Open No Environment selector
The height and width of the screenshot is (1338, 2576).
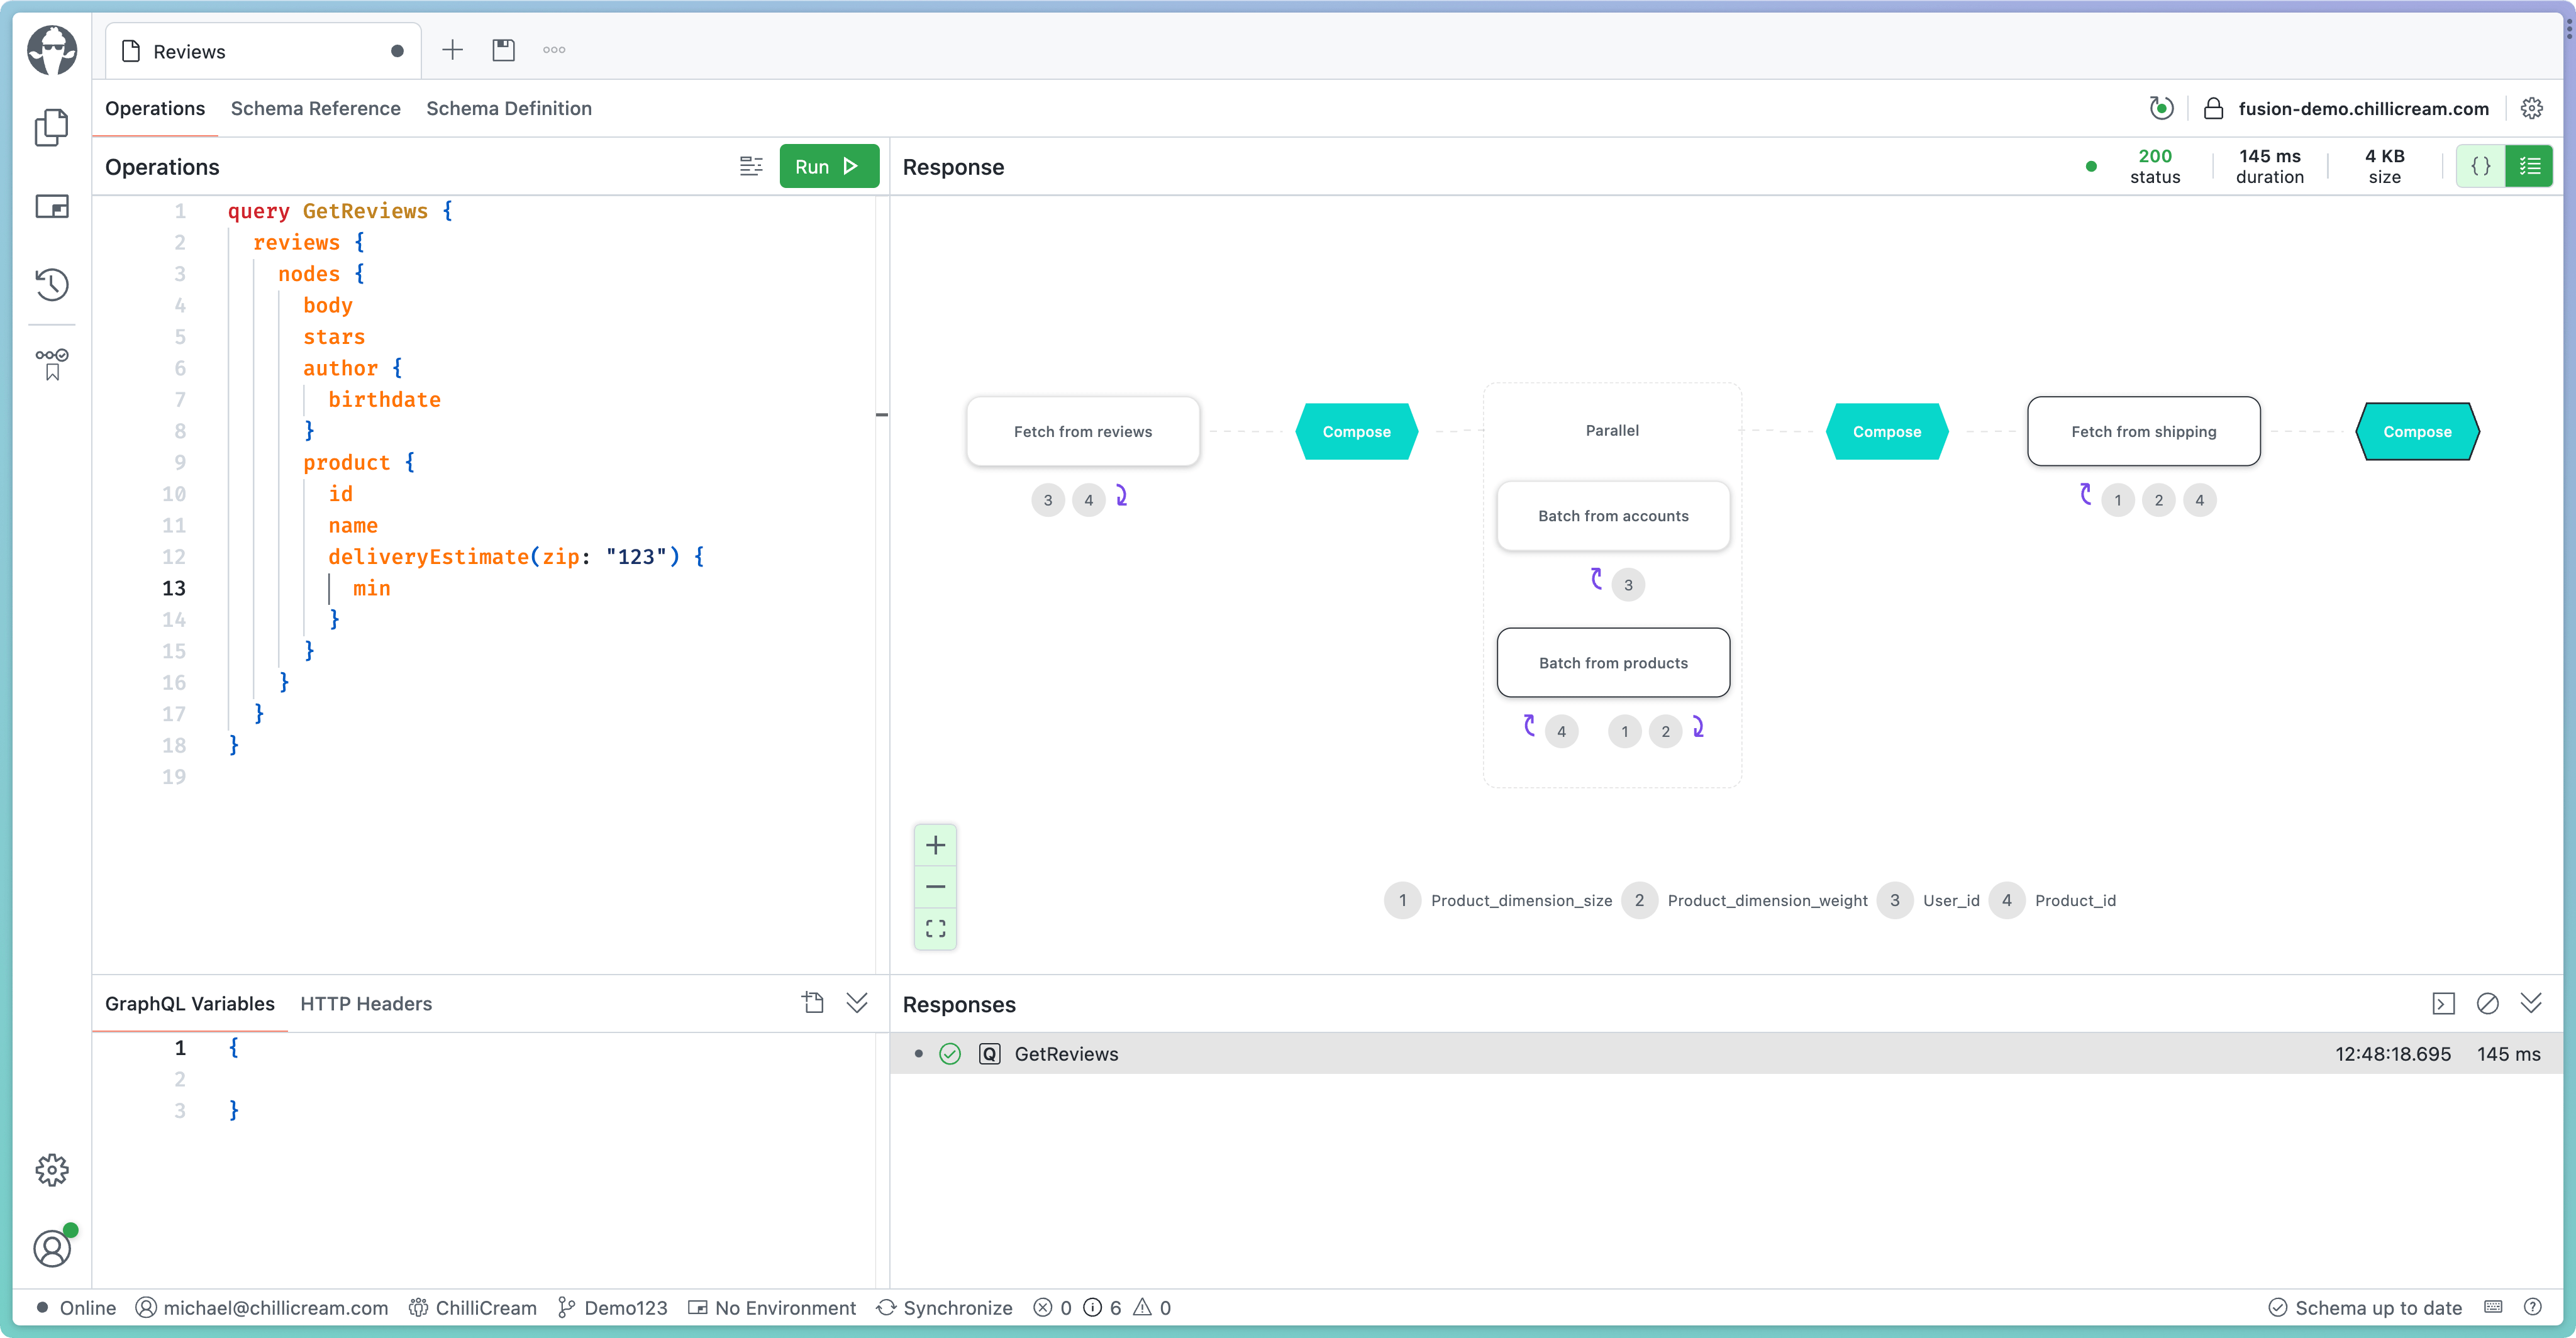772,1308
